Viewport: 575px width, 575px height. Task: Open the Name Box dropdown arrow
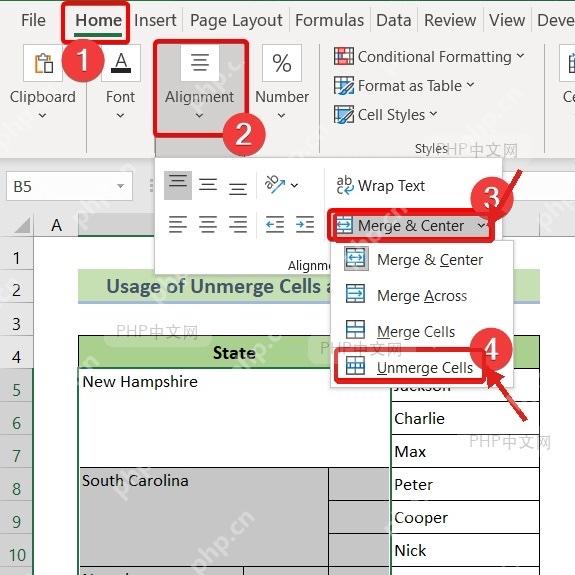click(120, 186)
